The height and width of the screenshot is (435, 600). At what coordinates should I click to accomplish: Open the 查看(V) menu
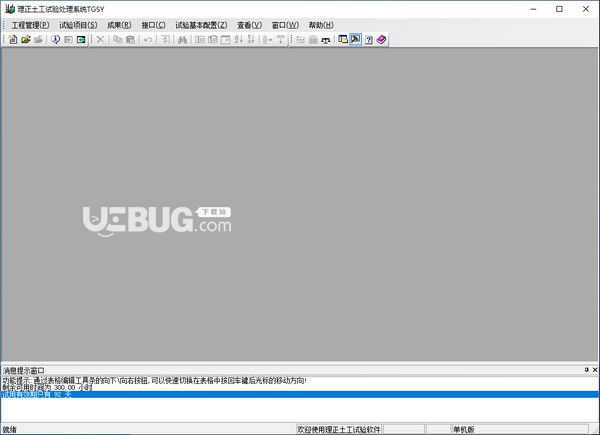click(249, 25)
